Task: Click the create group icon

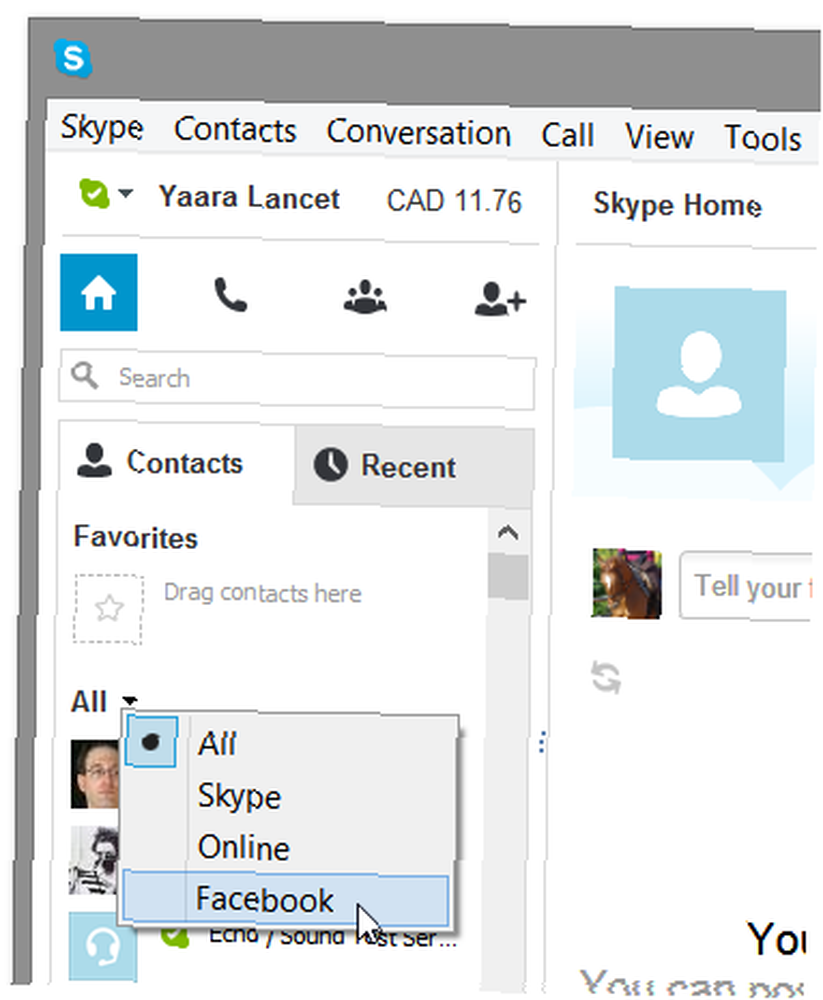Action: click(x=365, y=296)
